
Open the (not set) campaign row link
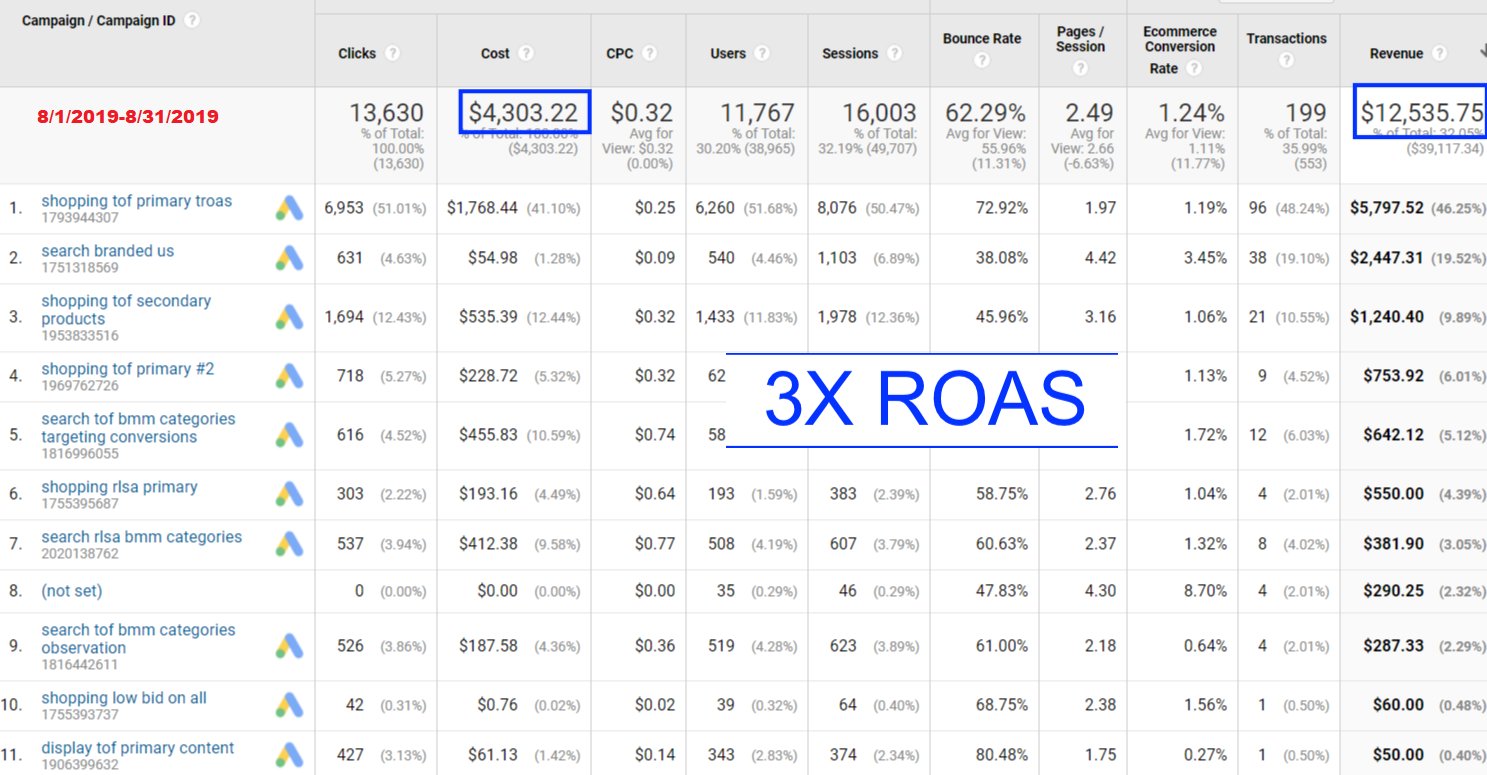click(x=71, y=591)
